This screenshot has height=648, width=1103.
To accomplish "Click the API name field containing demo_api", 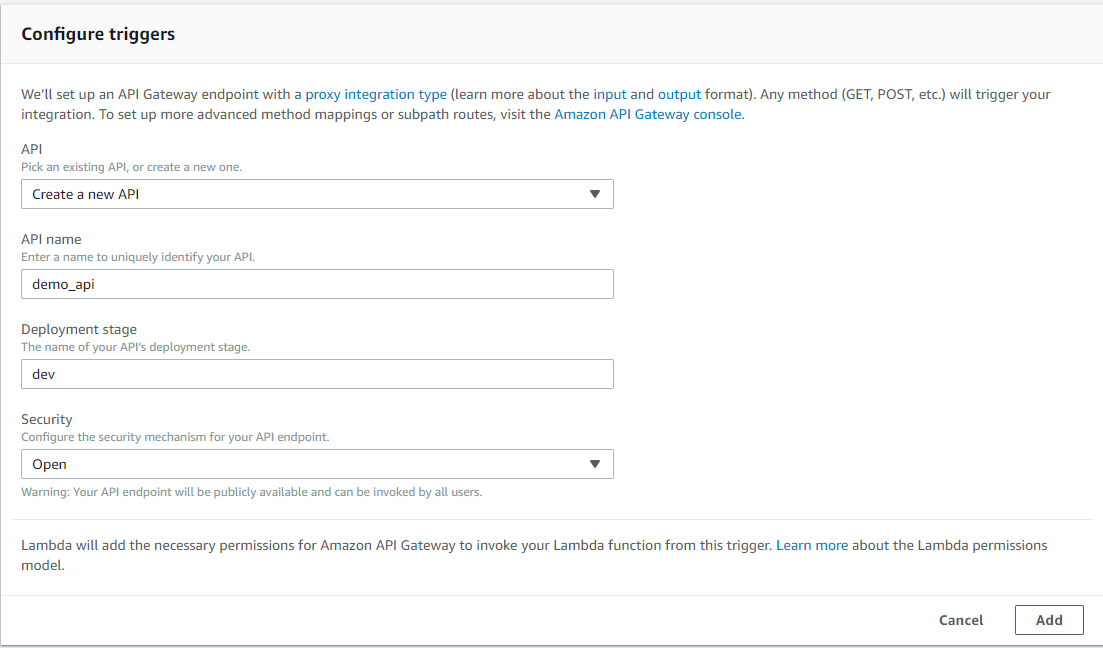I will 317,284.
